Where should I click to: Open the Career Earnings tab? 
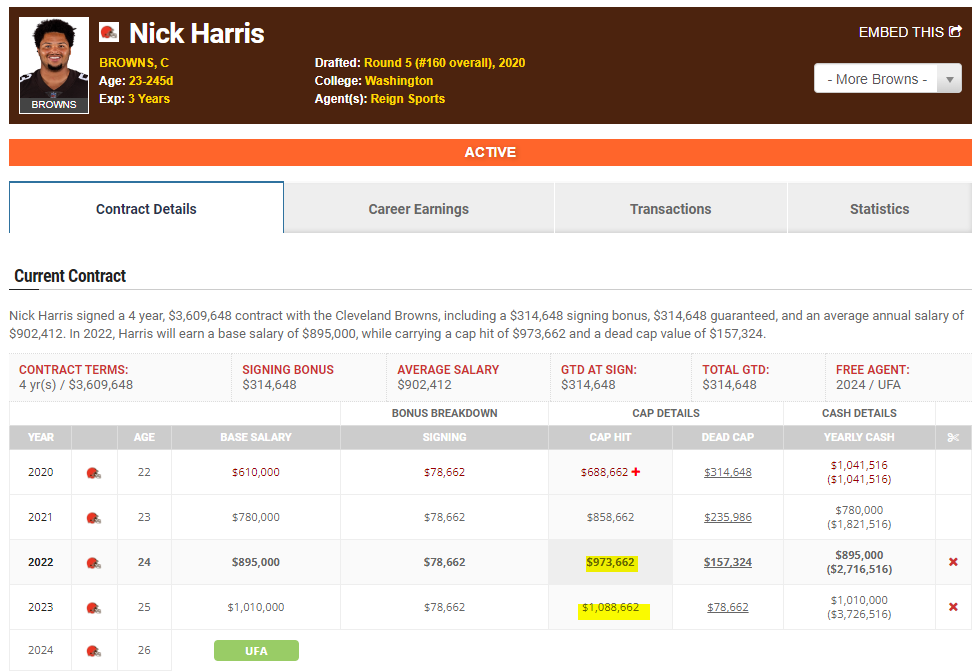point(418,209)
